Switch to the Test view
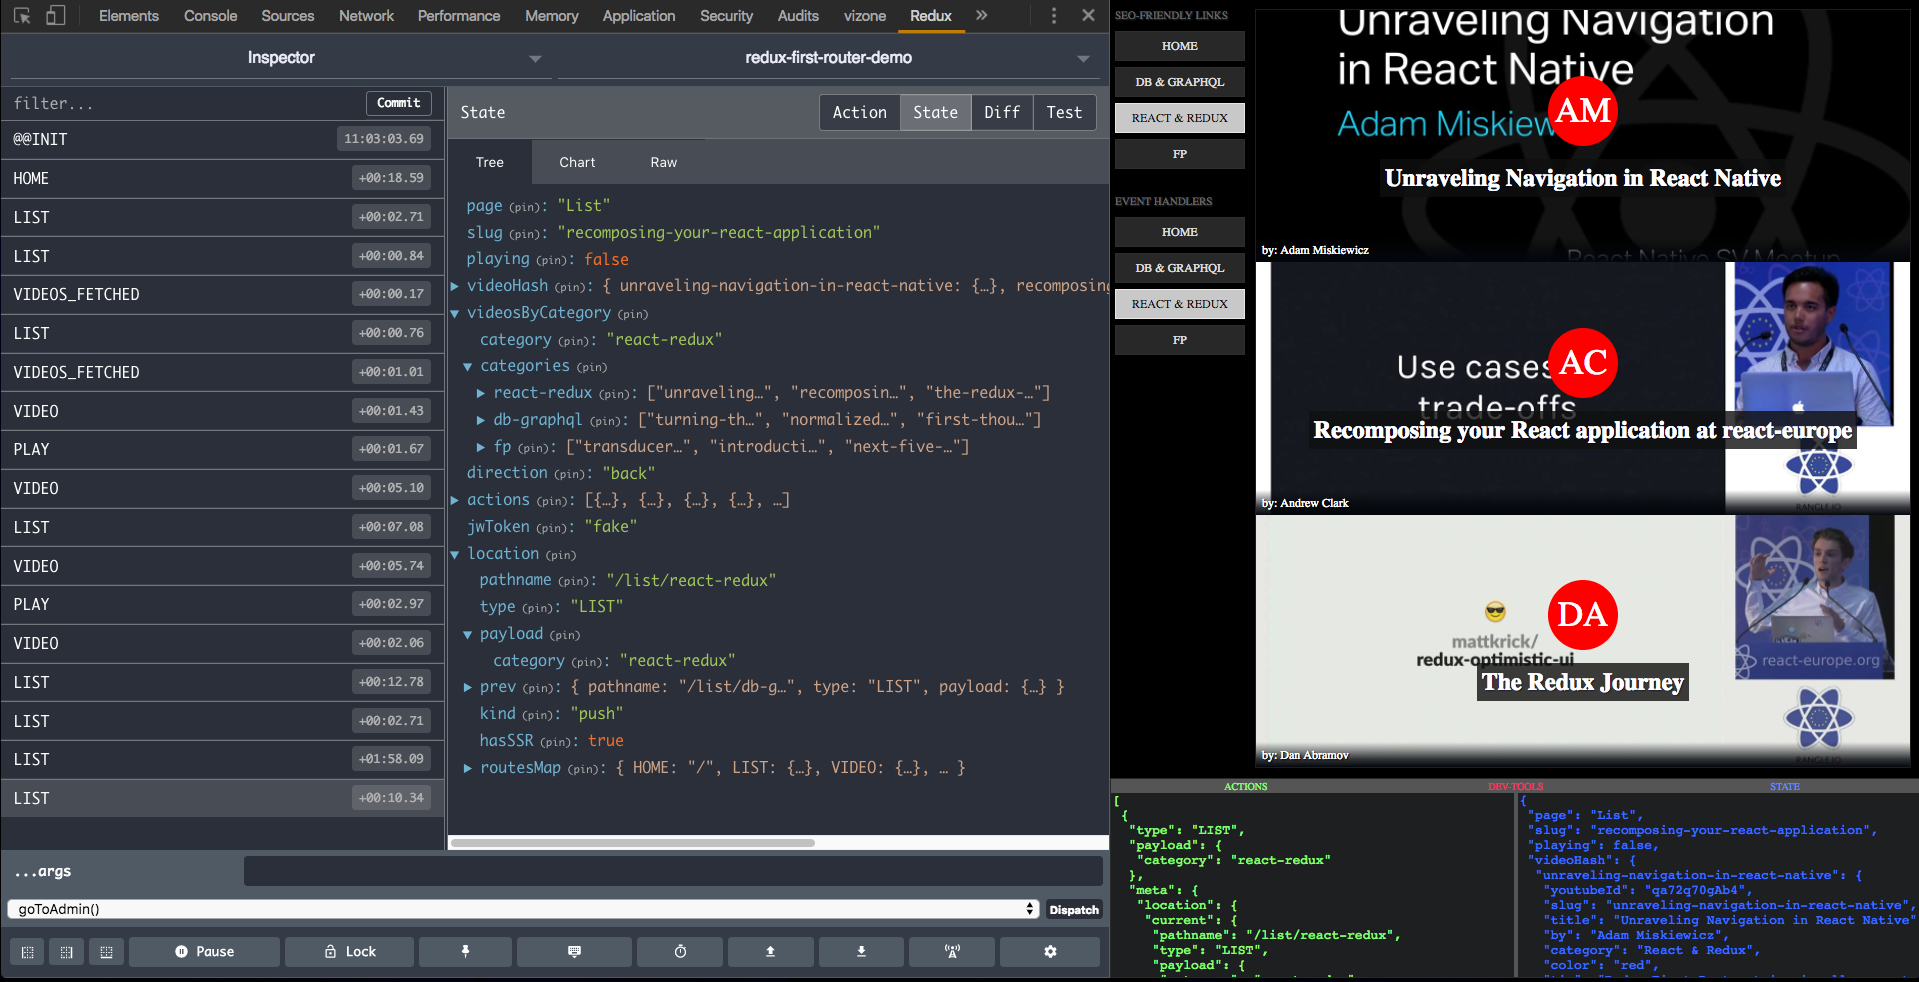 pos(1064,113)
